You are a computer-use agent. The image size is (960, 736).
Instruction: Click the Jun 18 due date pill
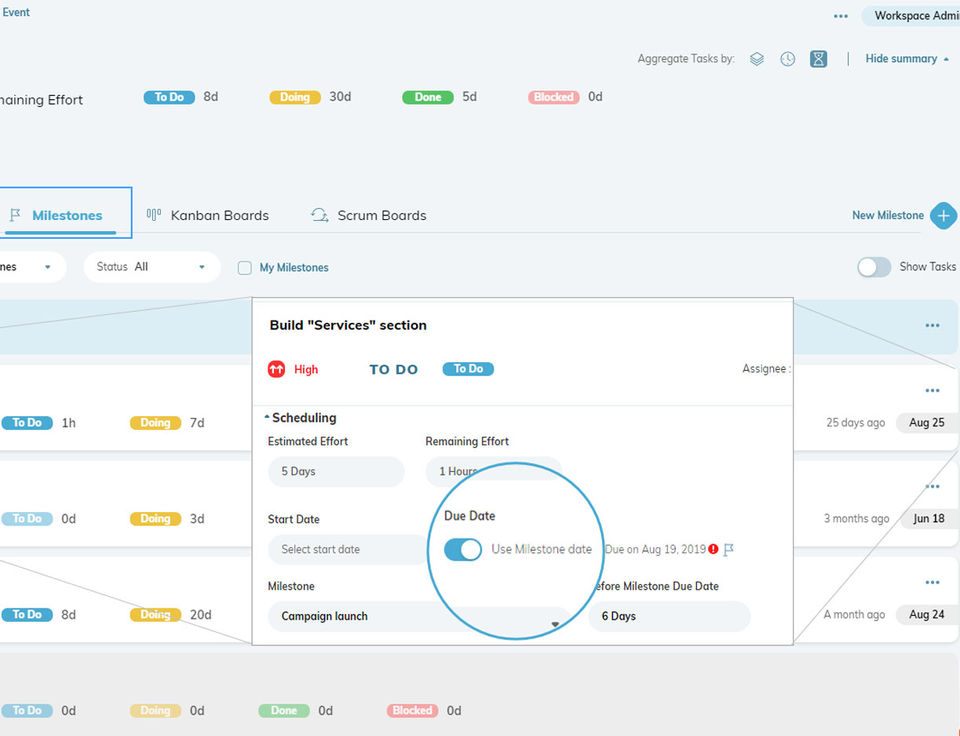[x=929, y=519]
